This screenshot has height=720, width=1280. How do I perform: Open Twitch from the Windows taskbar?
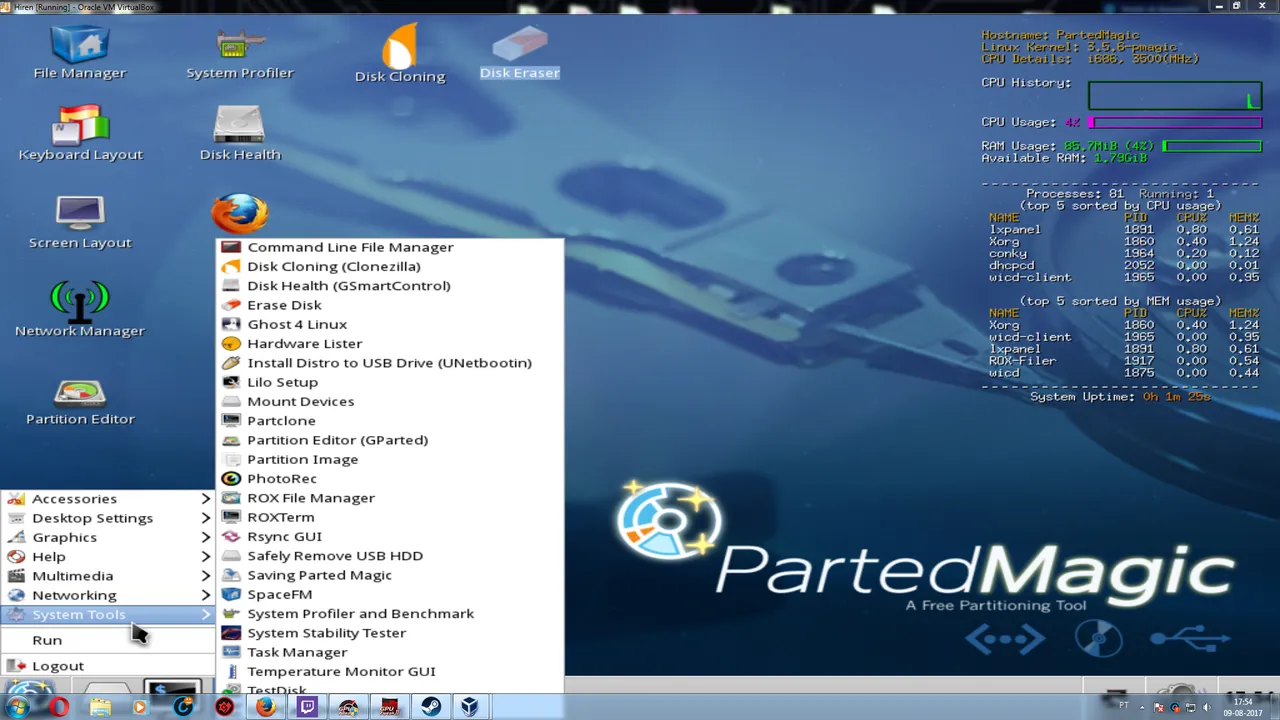pos(307,707)
